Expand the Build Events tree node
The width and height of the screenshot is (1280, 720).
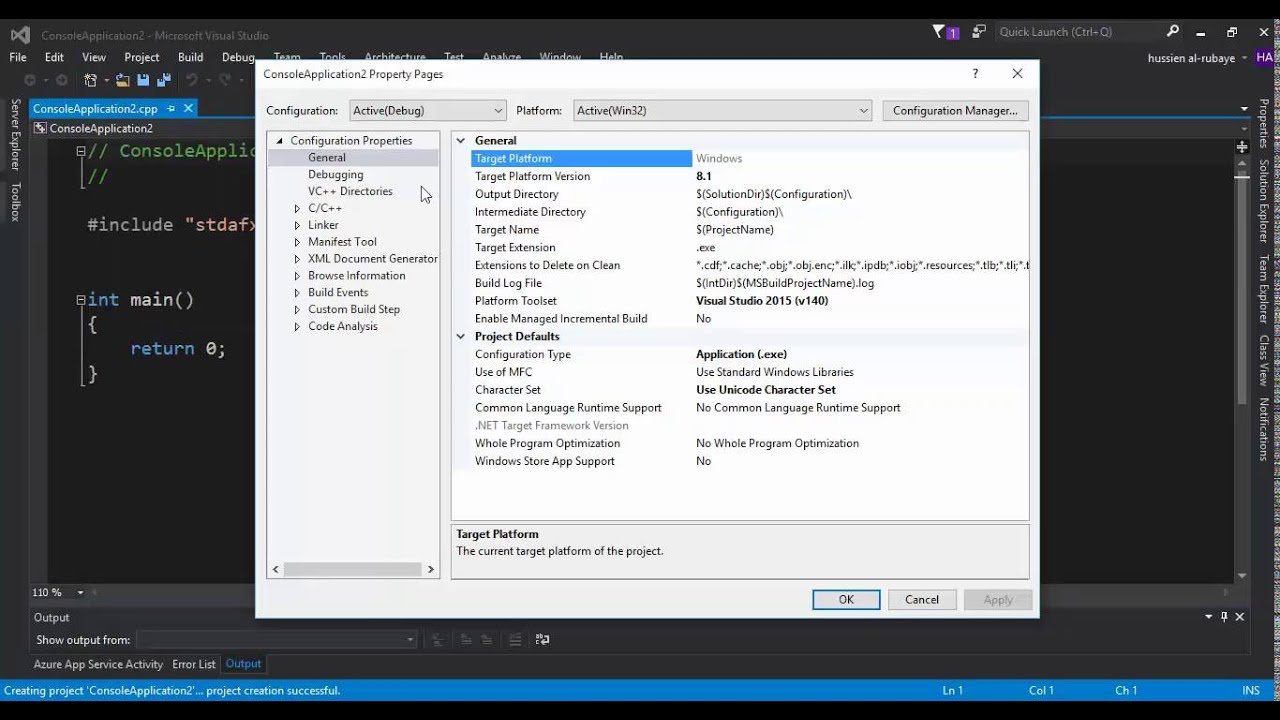point(297,293)
